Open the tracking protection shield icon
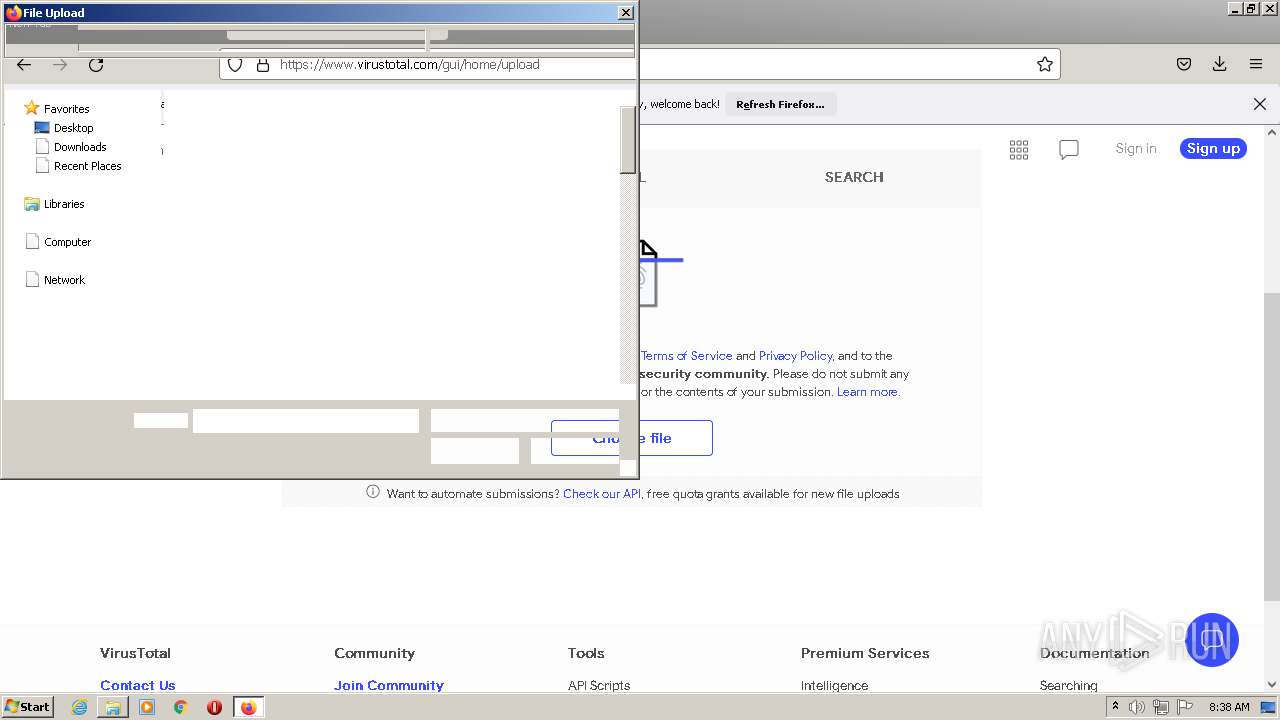Viewport: 1280px width, 720px height. click(x=235, y=64)
